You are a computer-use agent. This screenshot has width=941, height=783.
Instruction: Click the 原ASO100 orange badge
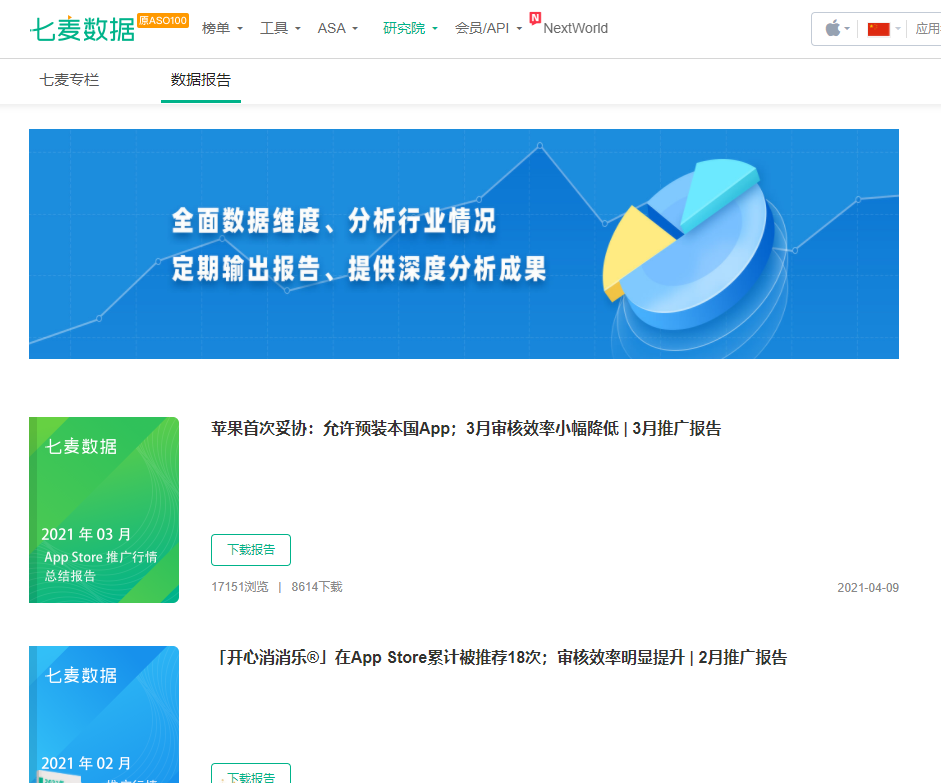(x=163, y=20)
